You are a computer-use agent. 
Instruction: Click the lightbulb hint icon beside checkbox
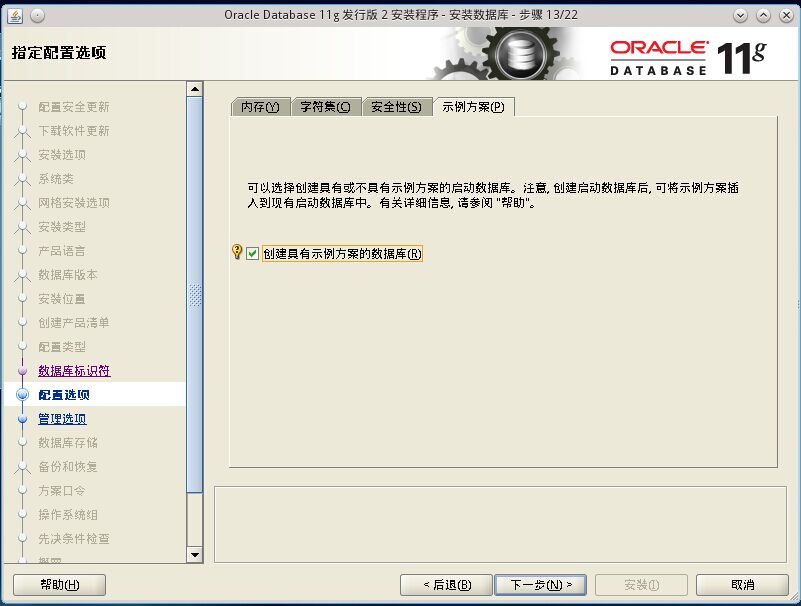tap(237, 251)
